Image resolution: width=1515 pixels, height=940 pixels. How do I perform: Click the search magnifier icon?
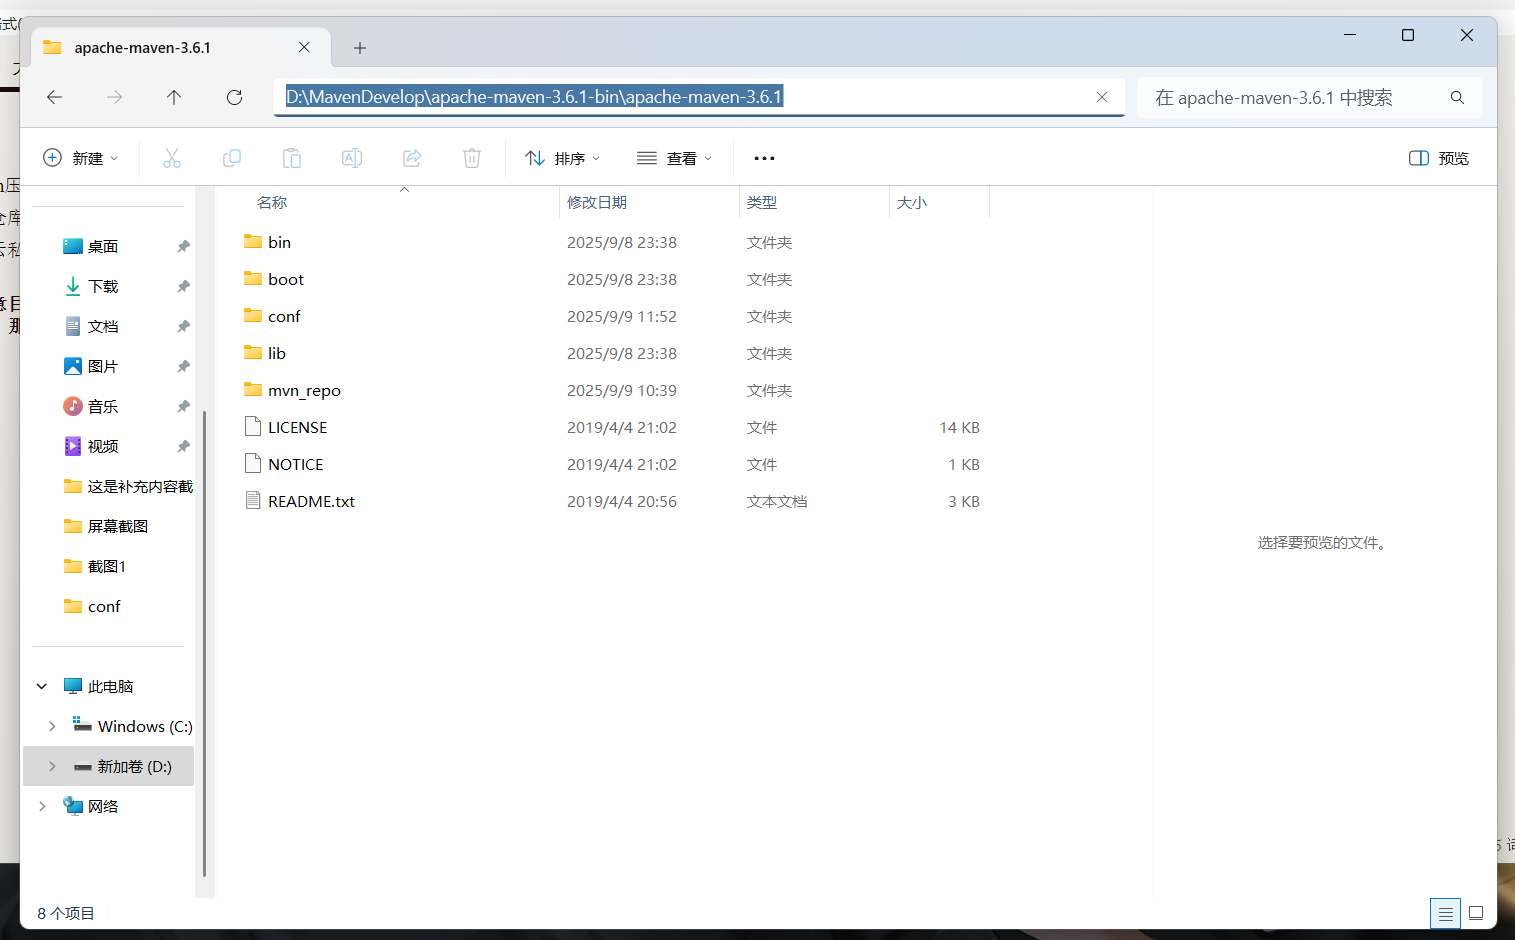(x=1457, y=97)
